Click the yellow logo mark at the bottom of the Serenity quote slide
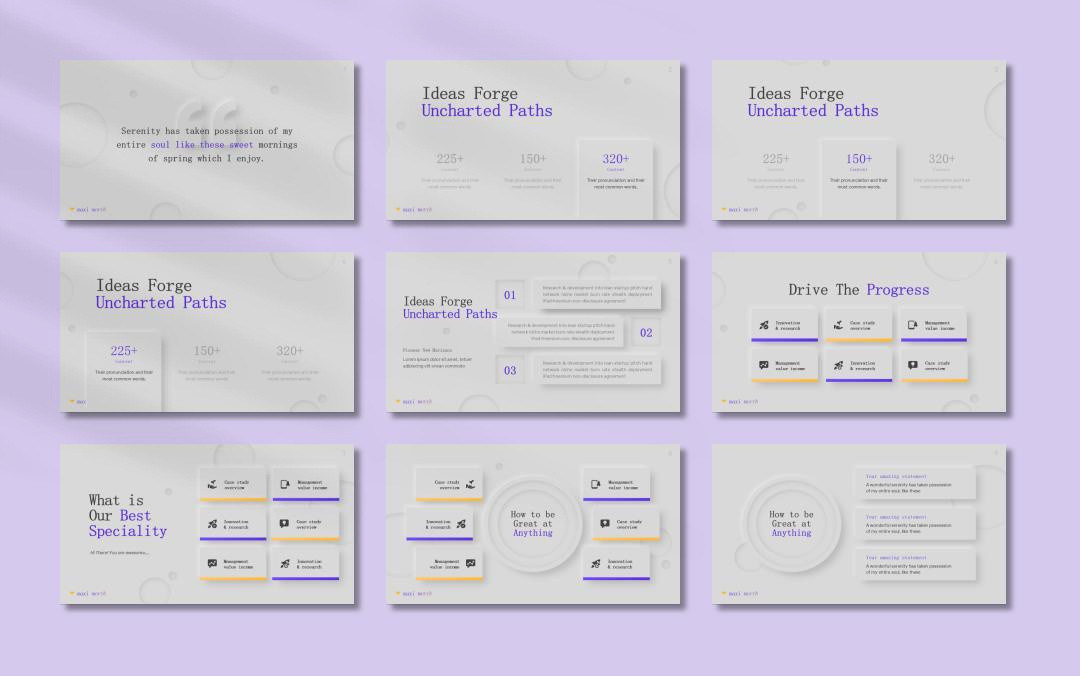 pos(72,210)
